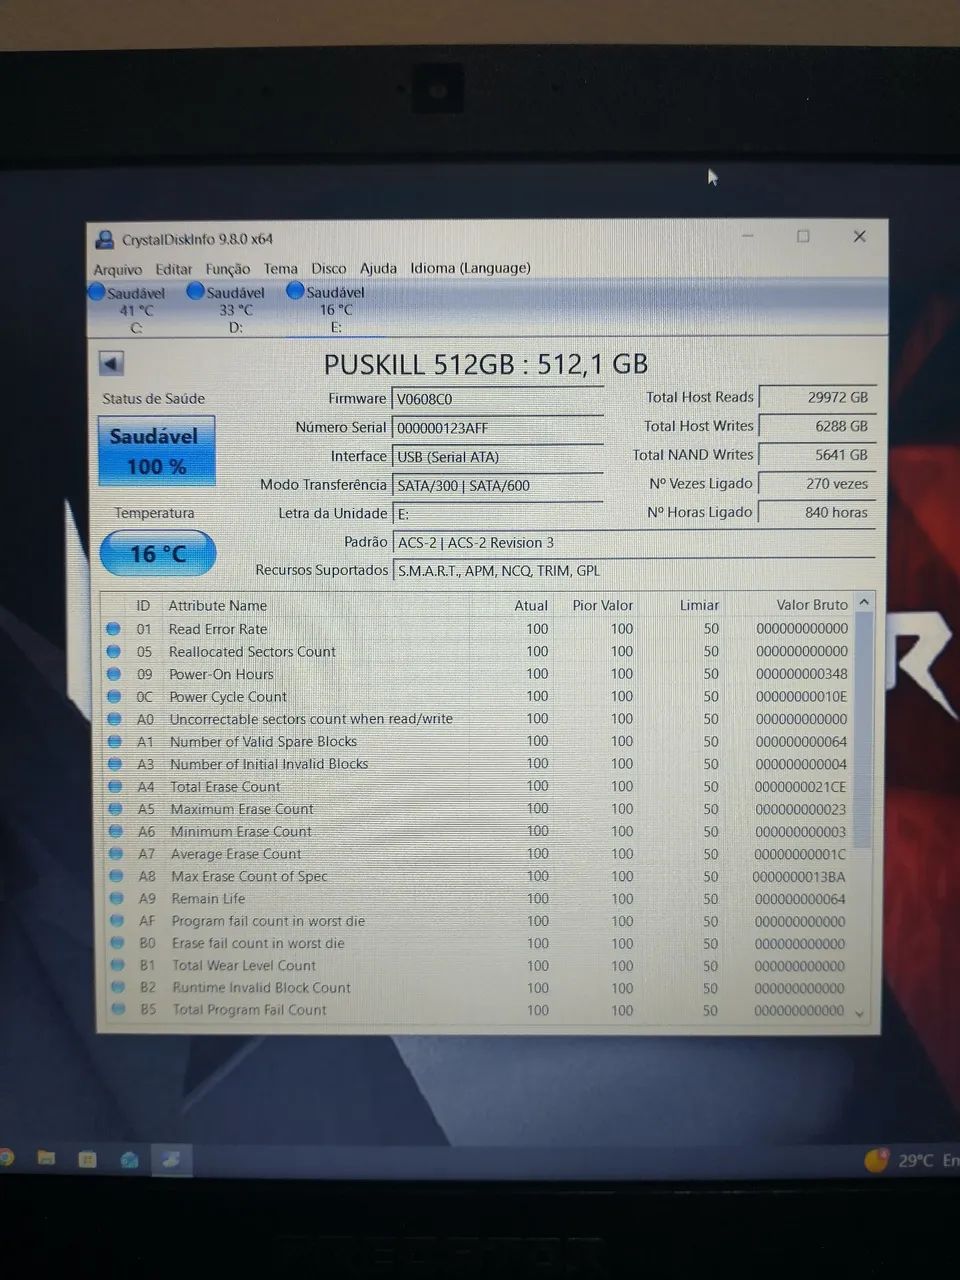Select the Uncorrectable sectors count row
The width and height of the screenshot is (960, 1280).
pos(477,719)
